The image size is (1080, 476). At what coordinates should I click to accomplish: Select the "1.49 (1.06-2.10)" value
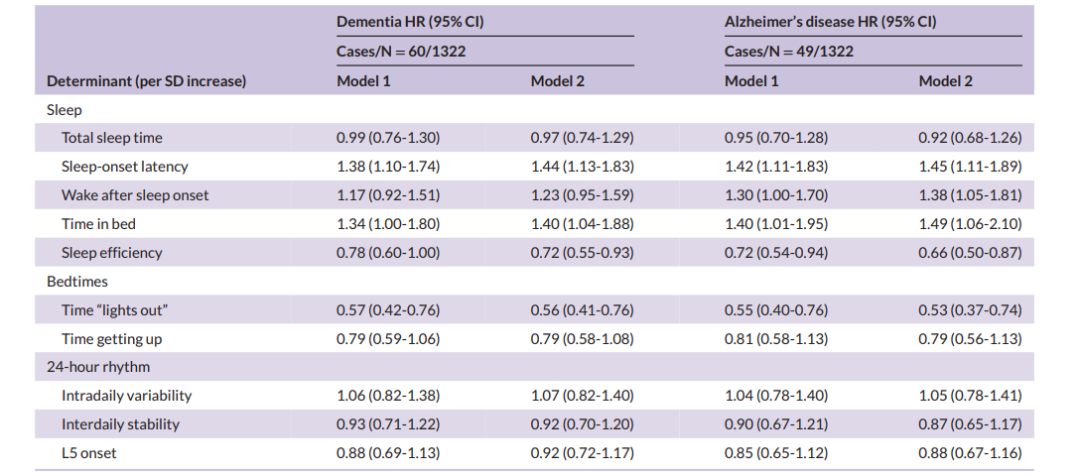[970, 224]
